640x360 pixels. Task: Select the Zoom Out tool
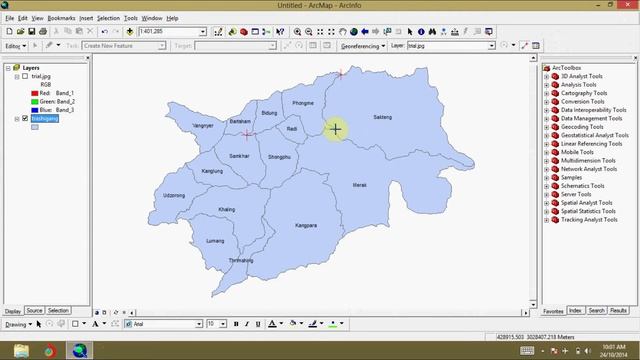[309, 31]
